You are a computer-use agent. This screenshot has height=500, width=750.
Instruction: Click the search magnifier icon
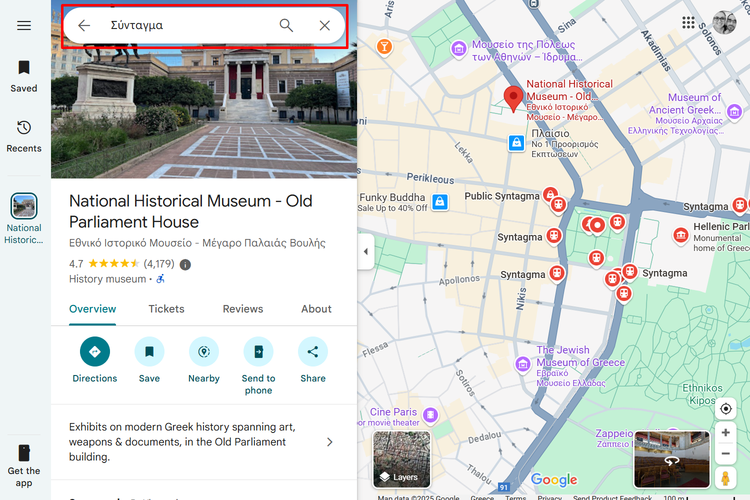[x=286, y=25]
